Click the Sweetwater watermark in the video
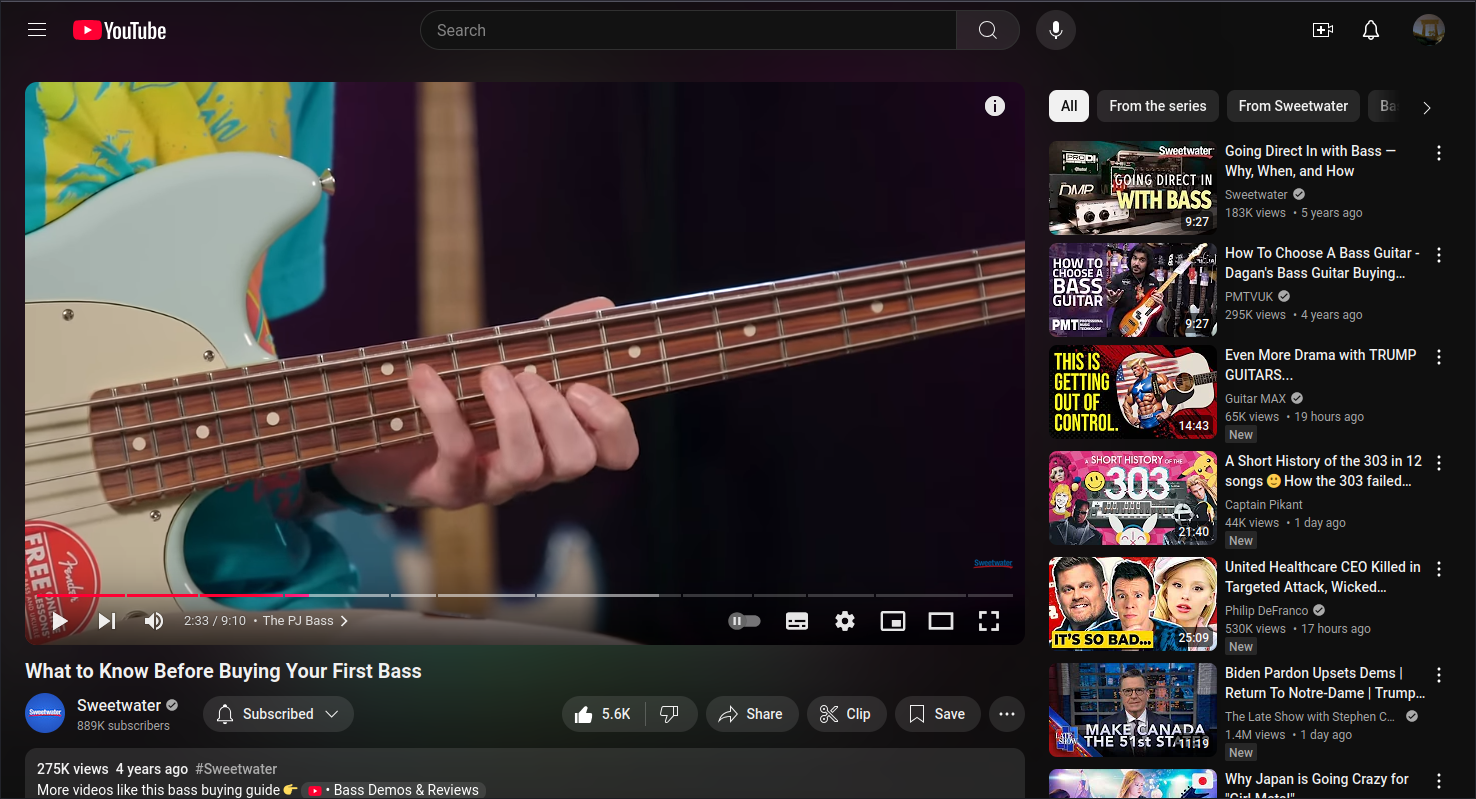 tap(993, 563)
